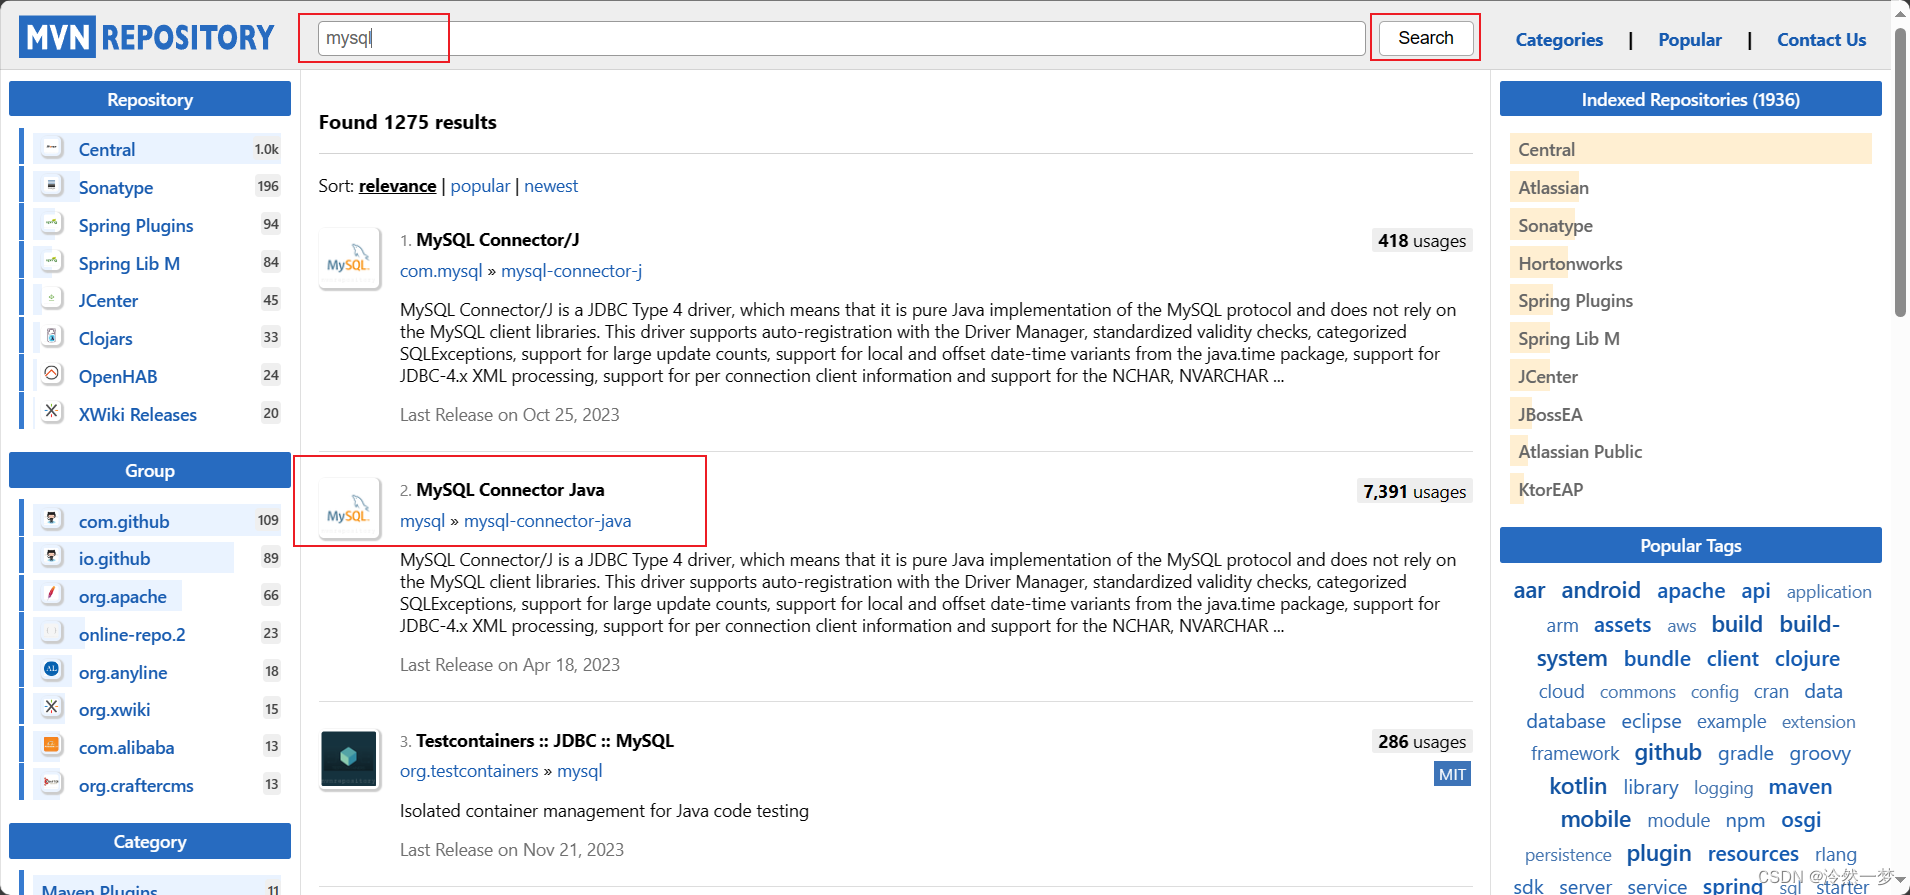
Task: Open MySQL Connector/J logo thumbnail
Action: coord(349,258)
